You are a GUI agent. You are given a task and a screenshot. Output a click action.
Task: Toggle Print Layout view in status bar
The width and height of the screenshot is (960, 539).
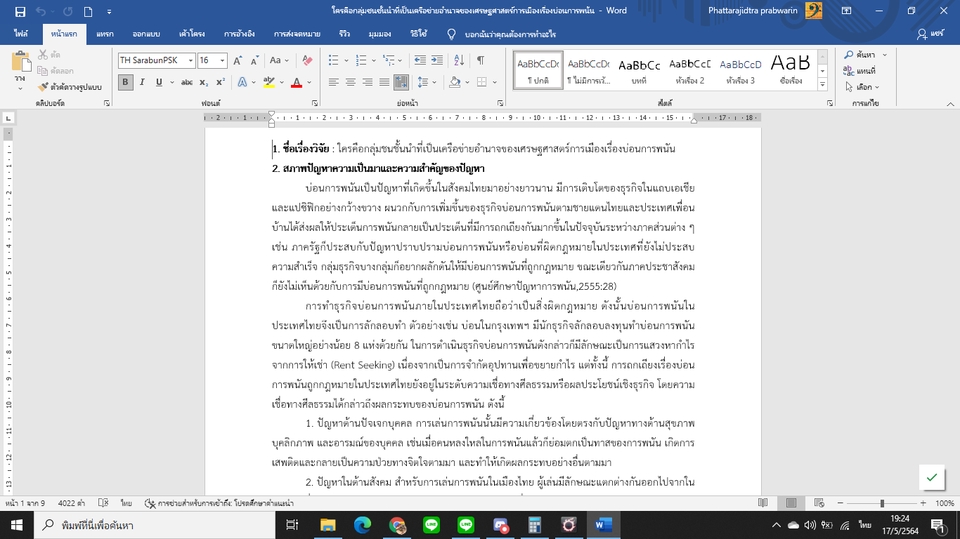791,503
